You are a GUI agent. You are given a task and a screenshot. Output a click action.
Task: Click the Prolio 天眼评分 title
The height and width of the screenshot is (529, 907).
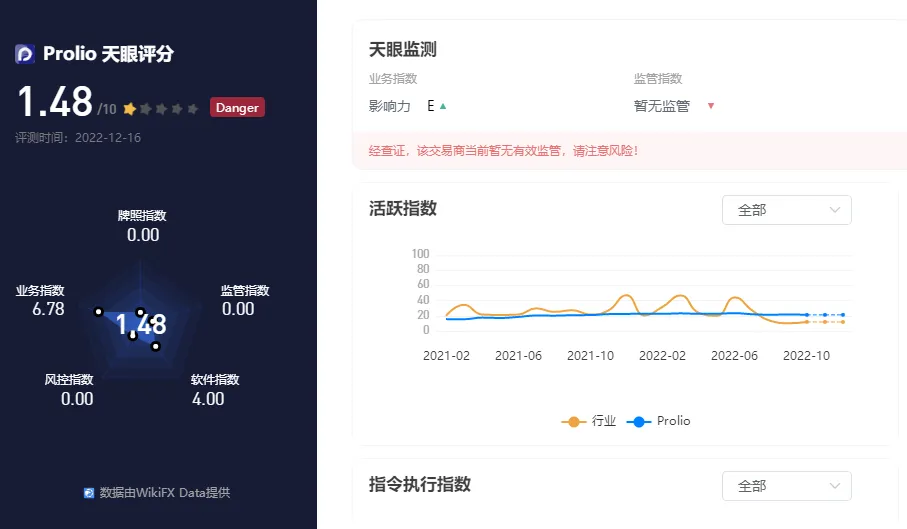click(x=108, y=54)
